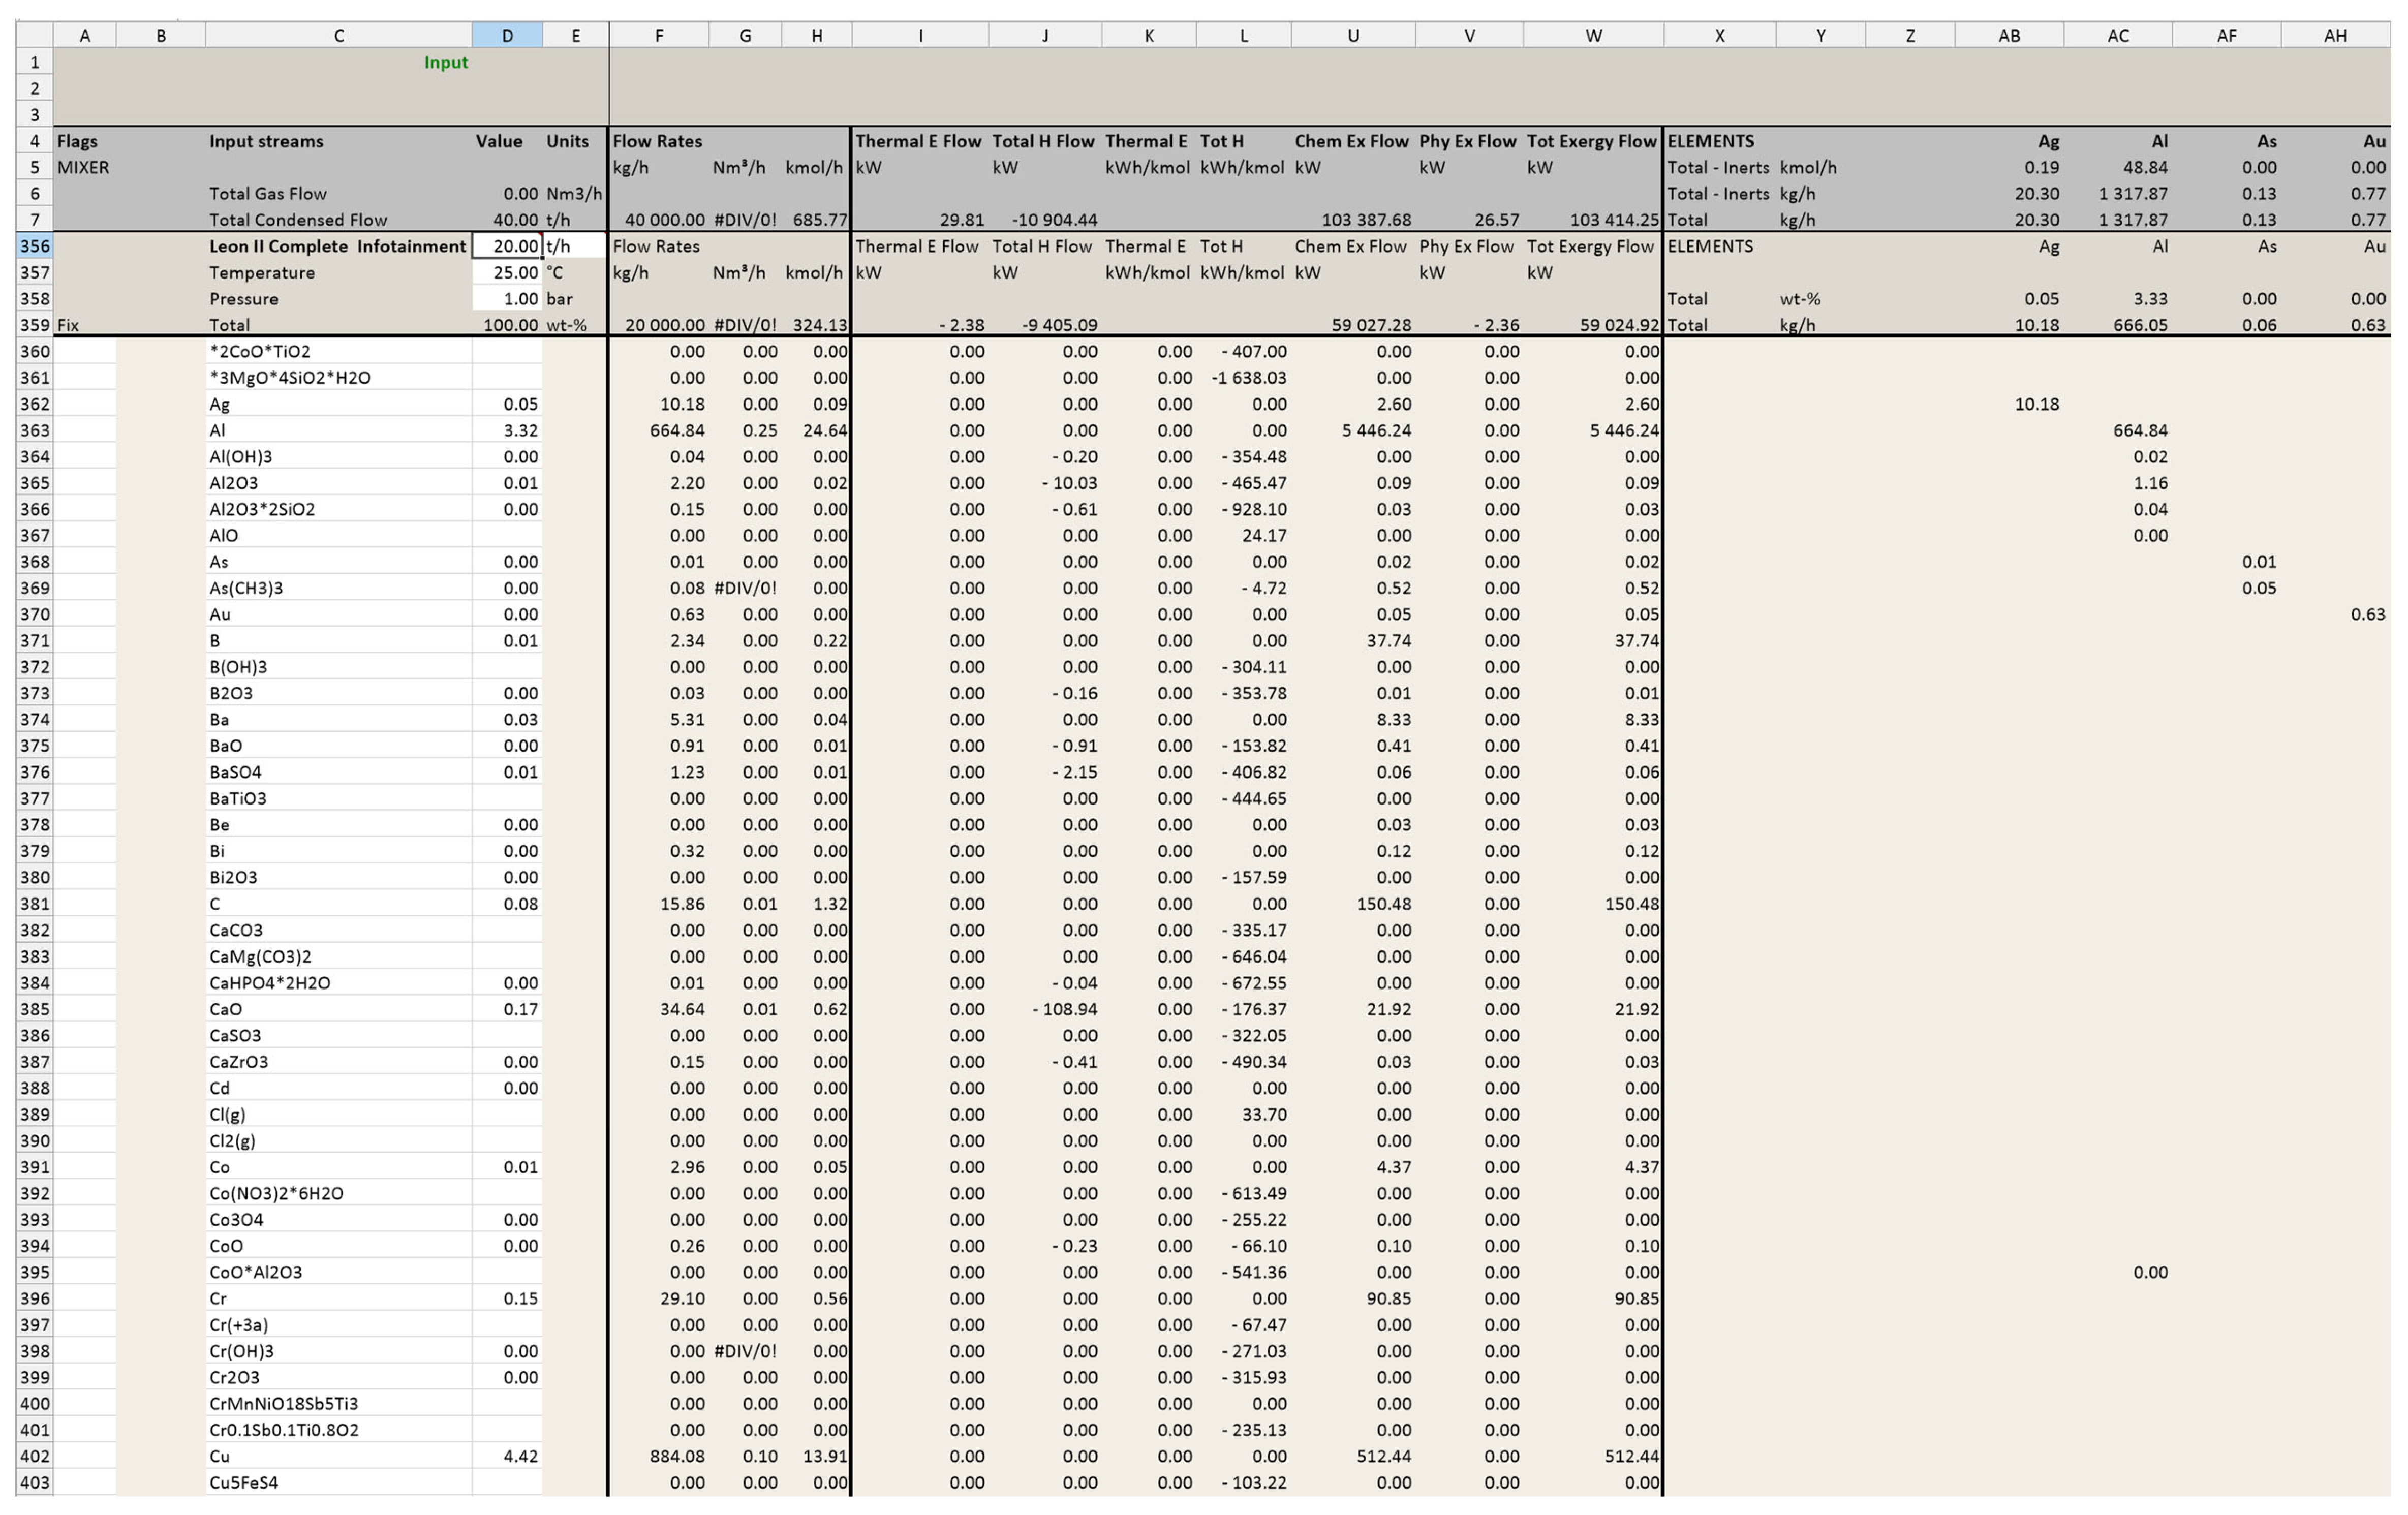Select column W header
The height and width of the screenshot is (1515, 2408).
[1593, 35]
